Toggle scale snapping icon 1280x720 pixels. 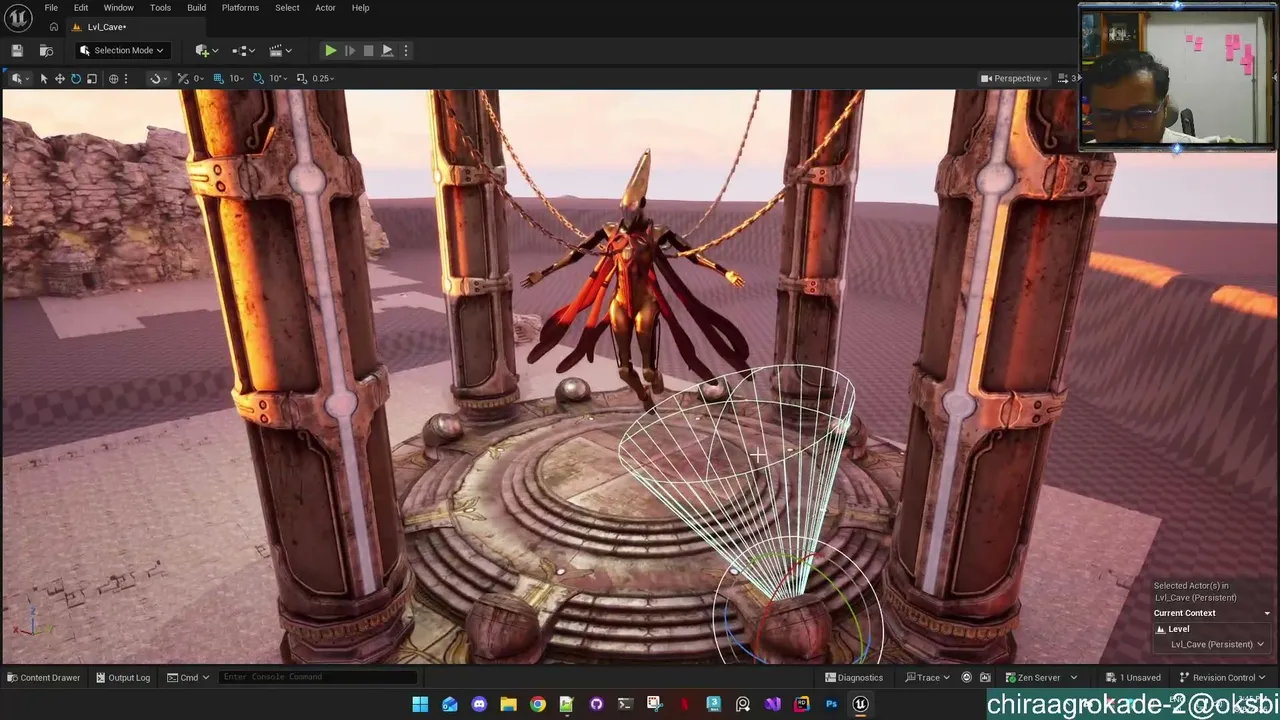(302, 78)
